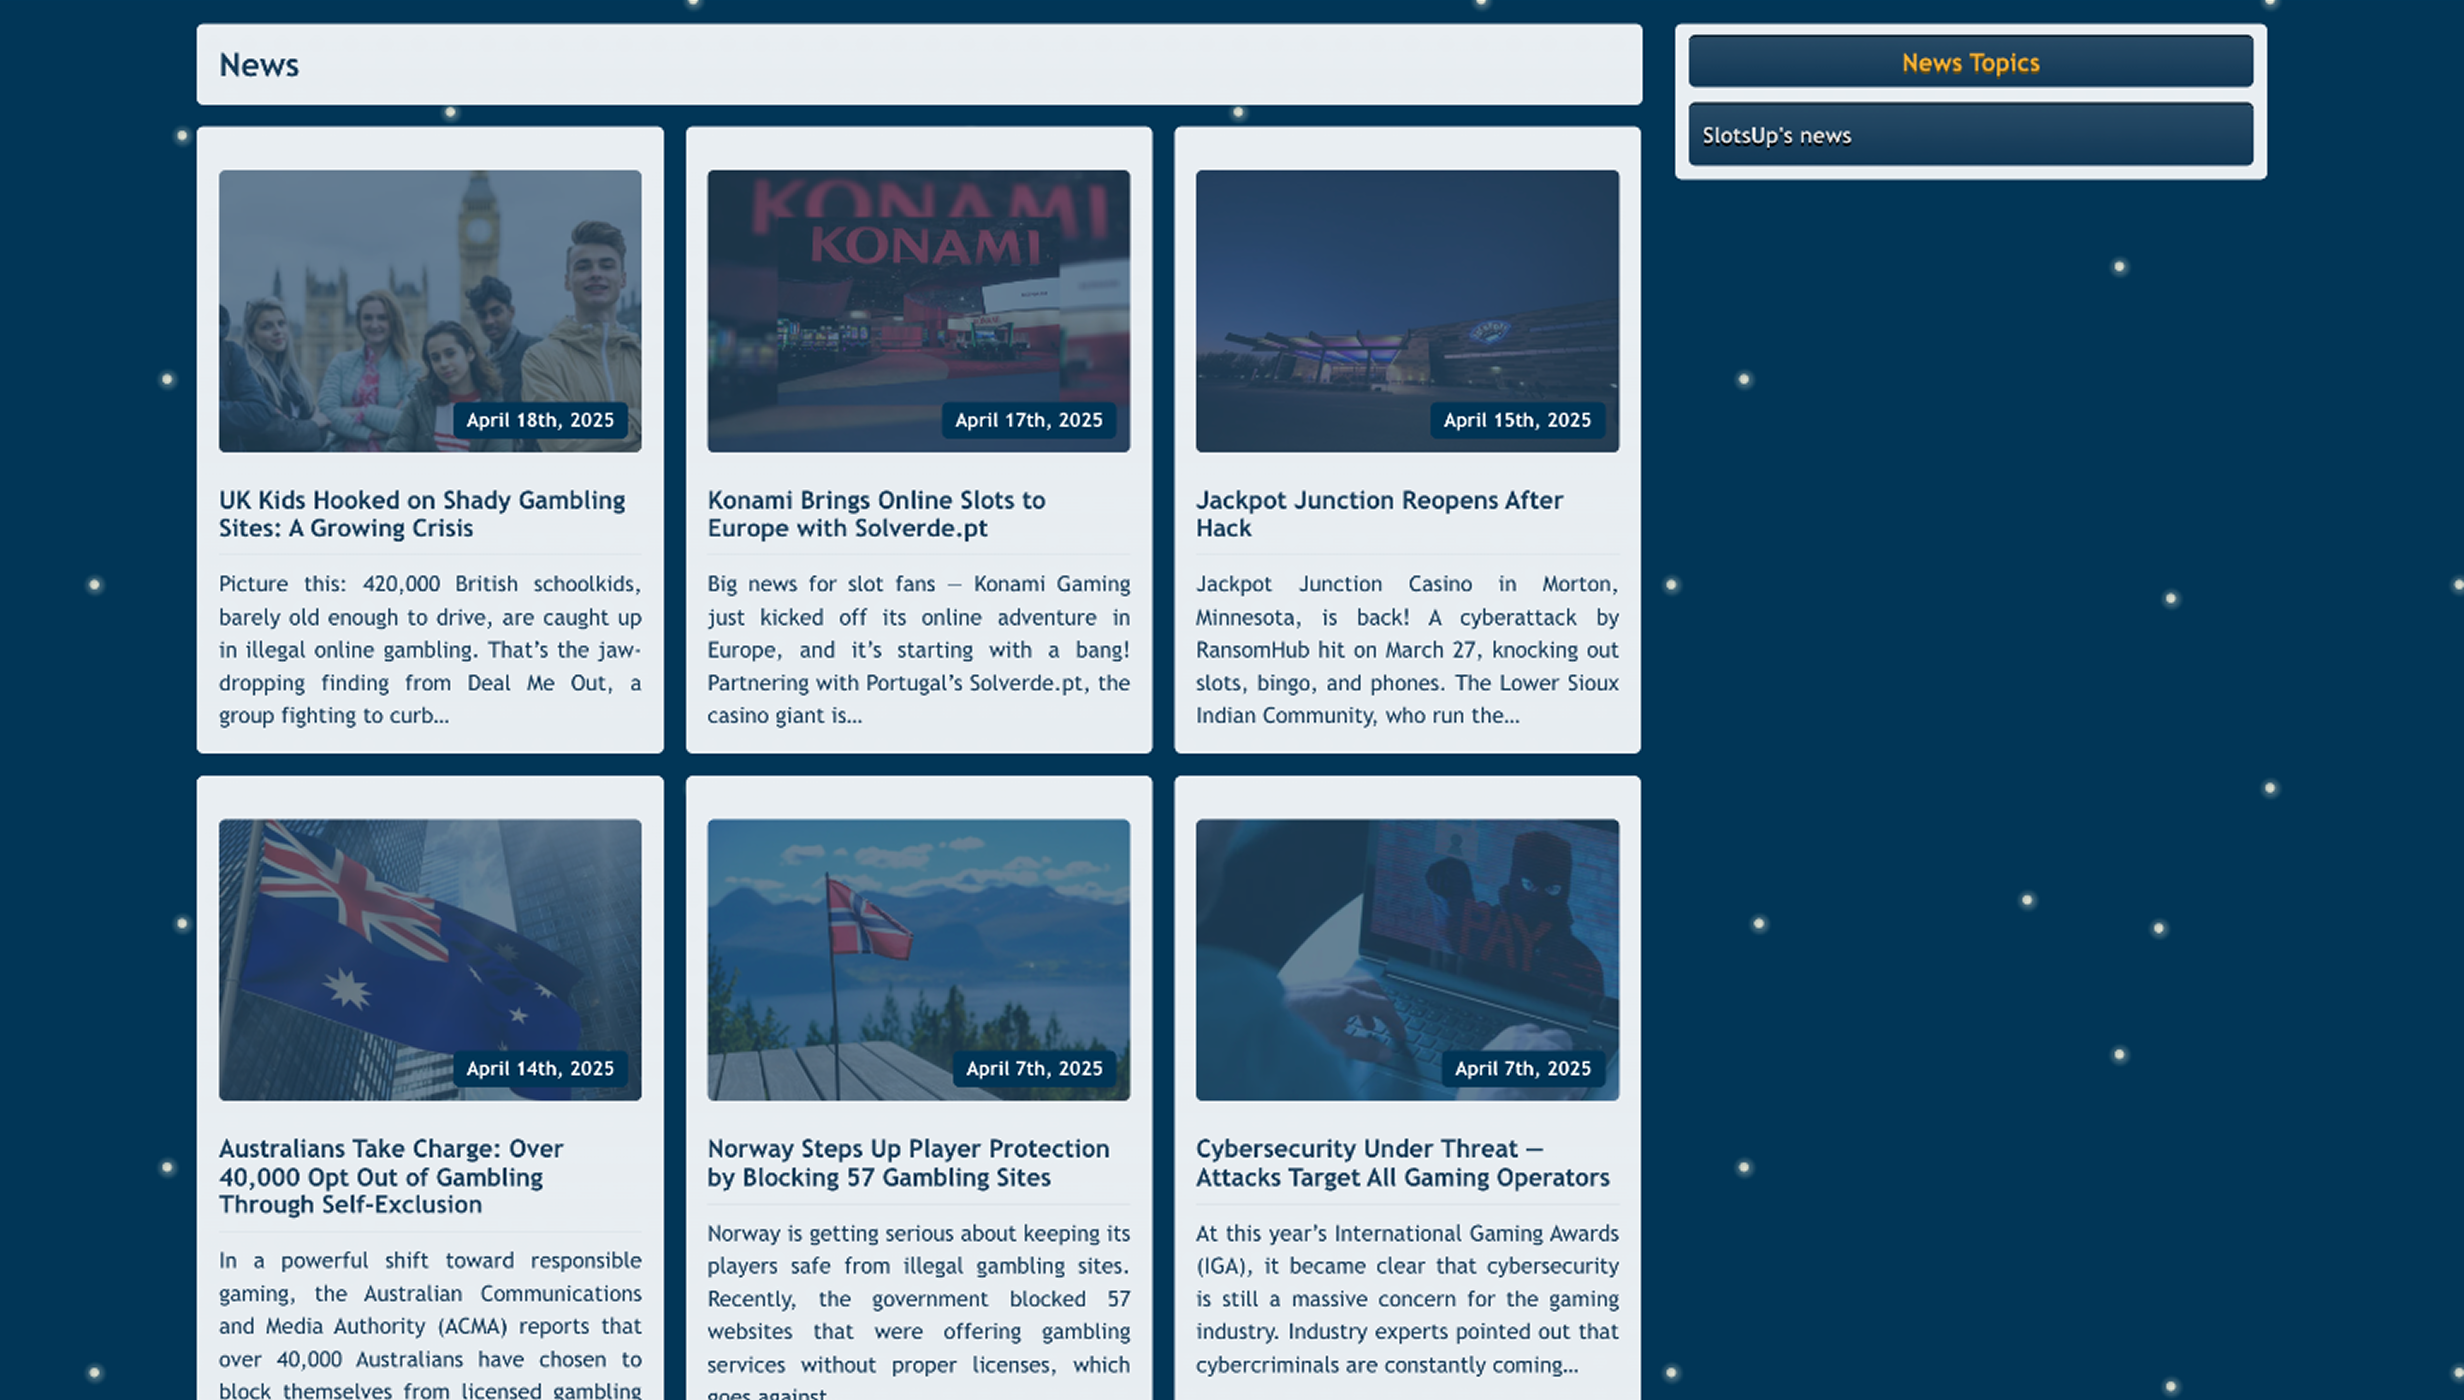Open the UK Kids Hooked on Shady Gambling Sites headline
The height and width of the screenshot is (1400, 2464).
point(422,514)
